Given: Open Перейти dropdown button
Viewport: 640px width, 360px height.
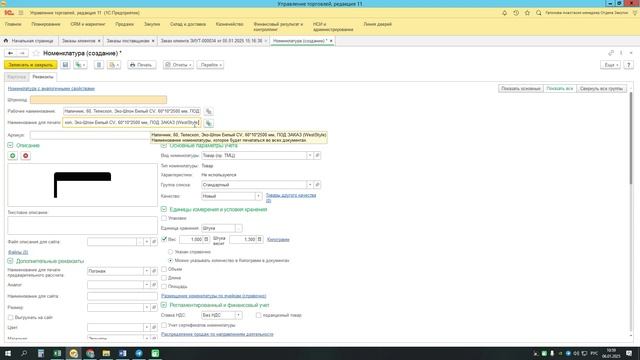Looking at the screenshot, I should 211,65.
